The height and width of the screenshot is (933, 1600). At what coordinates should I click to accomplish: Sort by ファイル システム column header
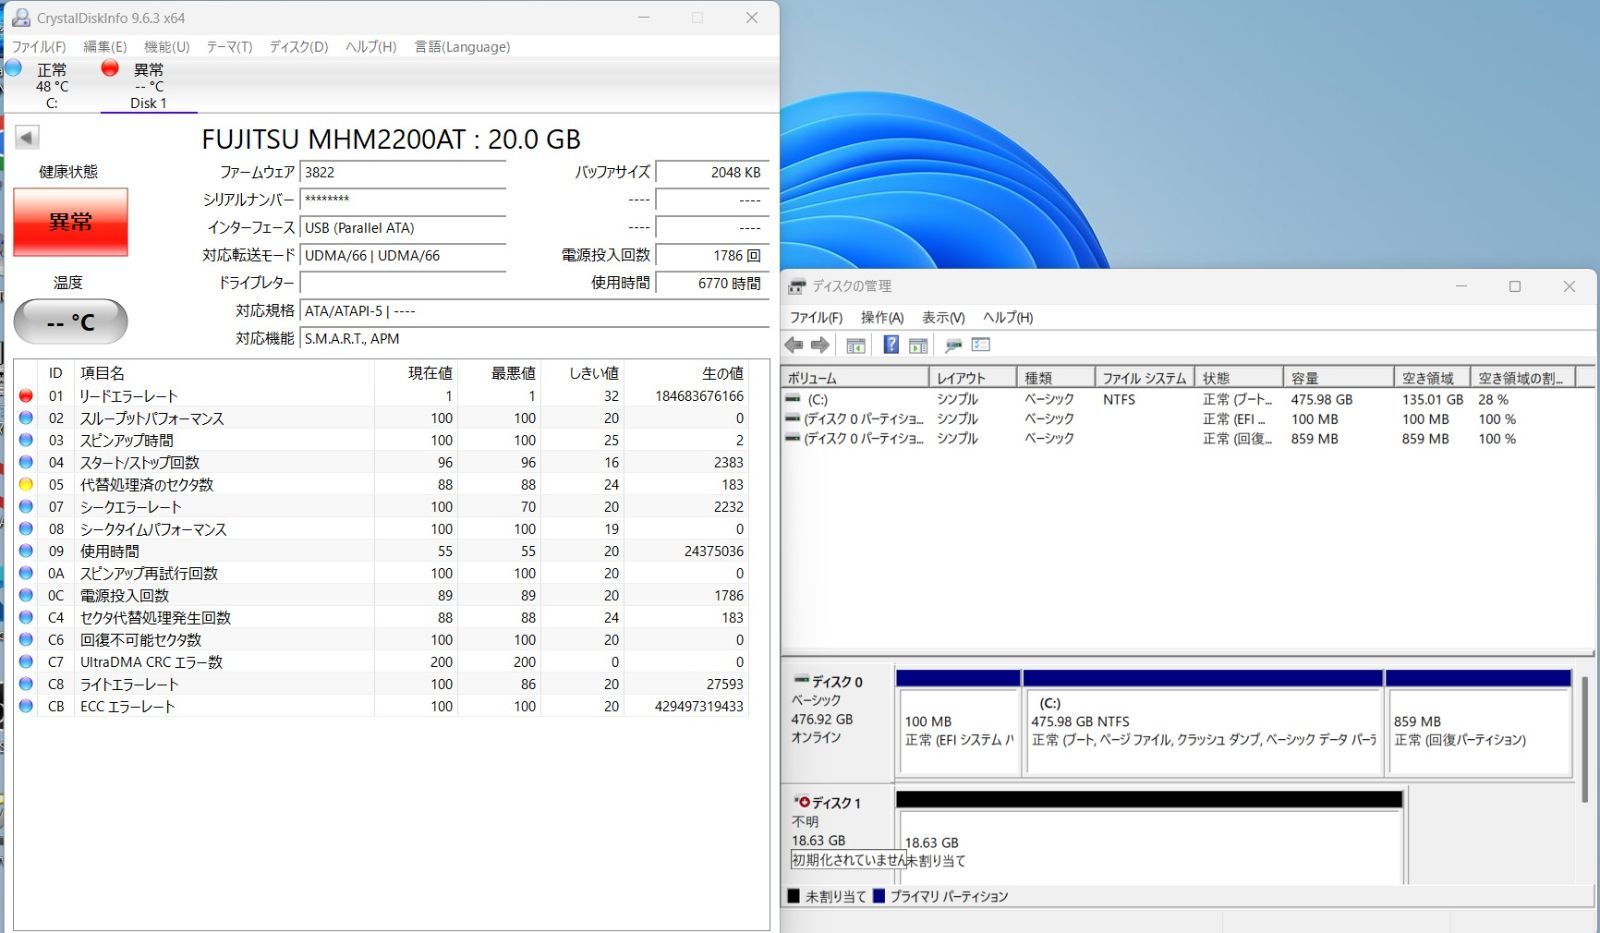(1145, 378)
